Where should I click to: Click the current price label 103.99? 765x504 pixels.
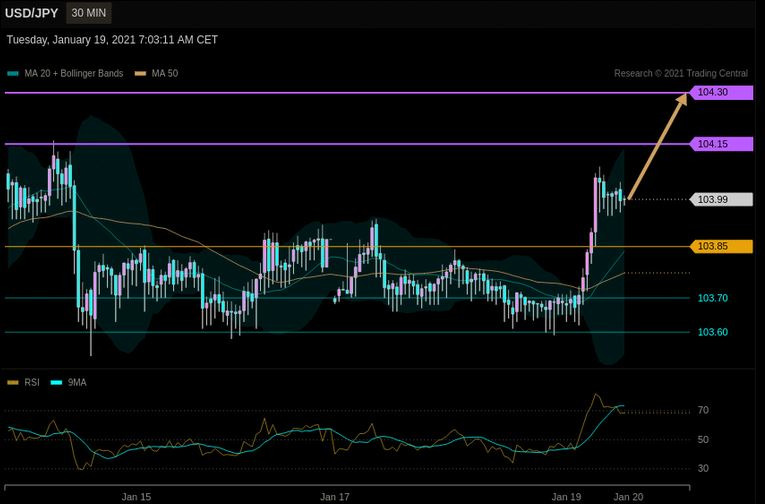tap(721, 199)
